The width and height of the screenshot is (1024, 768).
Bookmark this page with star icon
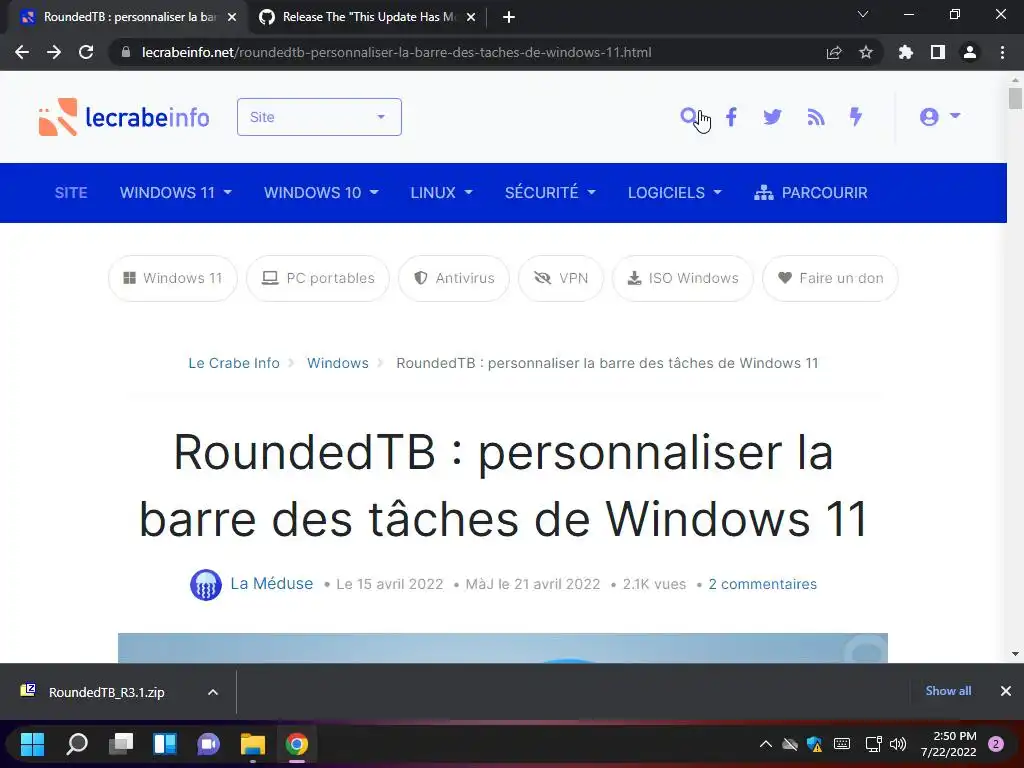(866, 52)
